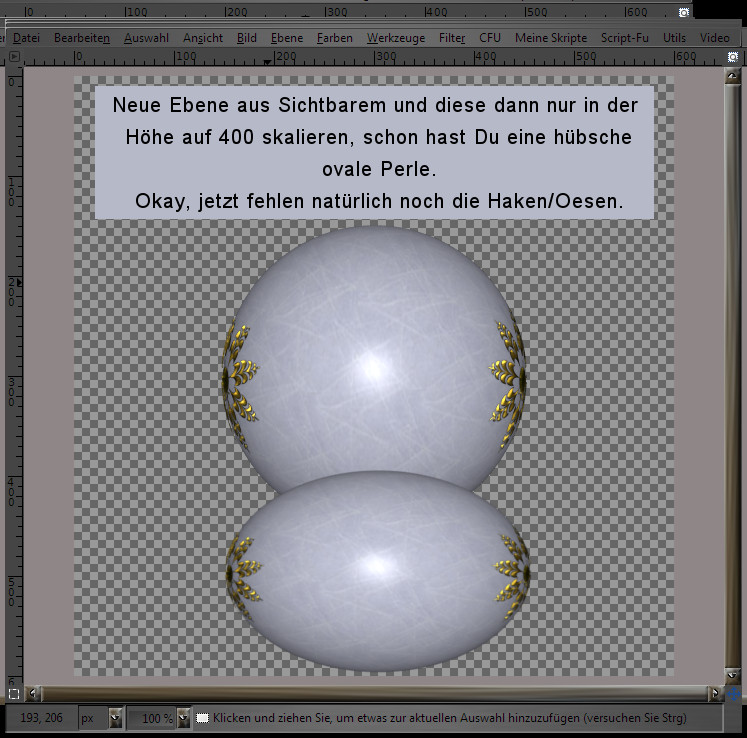Click the zoom percentage input field
The width and height of the screenshot is (747, 738).
coord(152,718)
